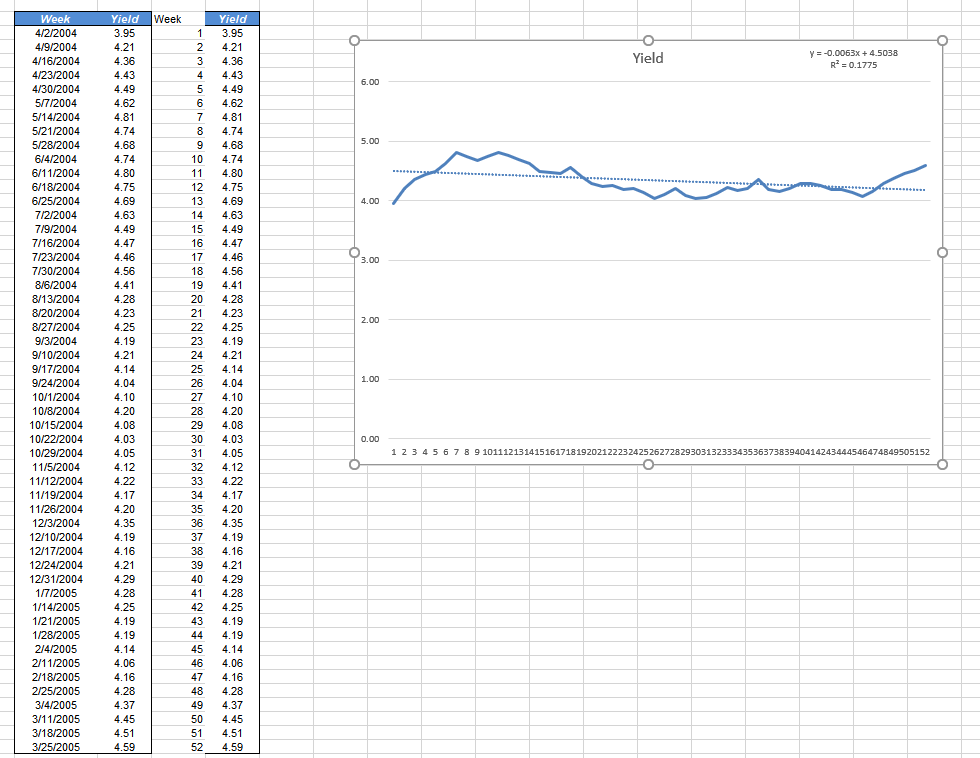Select week number 26 in the Week column

point(178,383)
